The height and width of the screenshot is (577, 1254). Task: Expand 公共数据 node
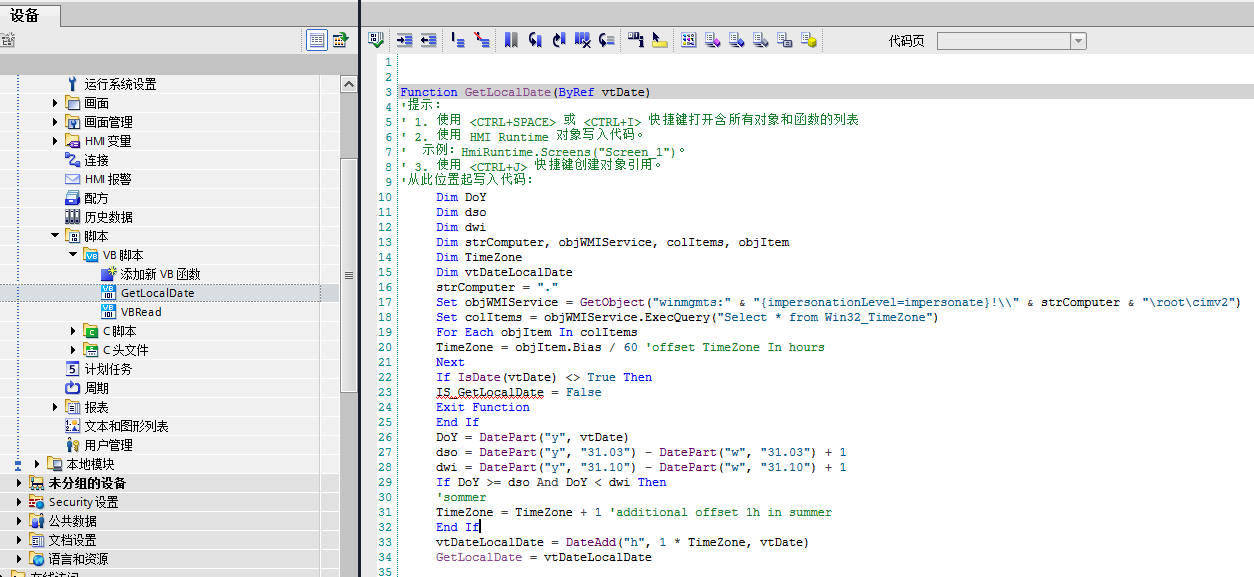coord(19,521)
